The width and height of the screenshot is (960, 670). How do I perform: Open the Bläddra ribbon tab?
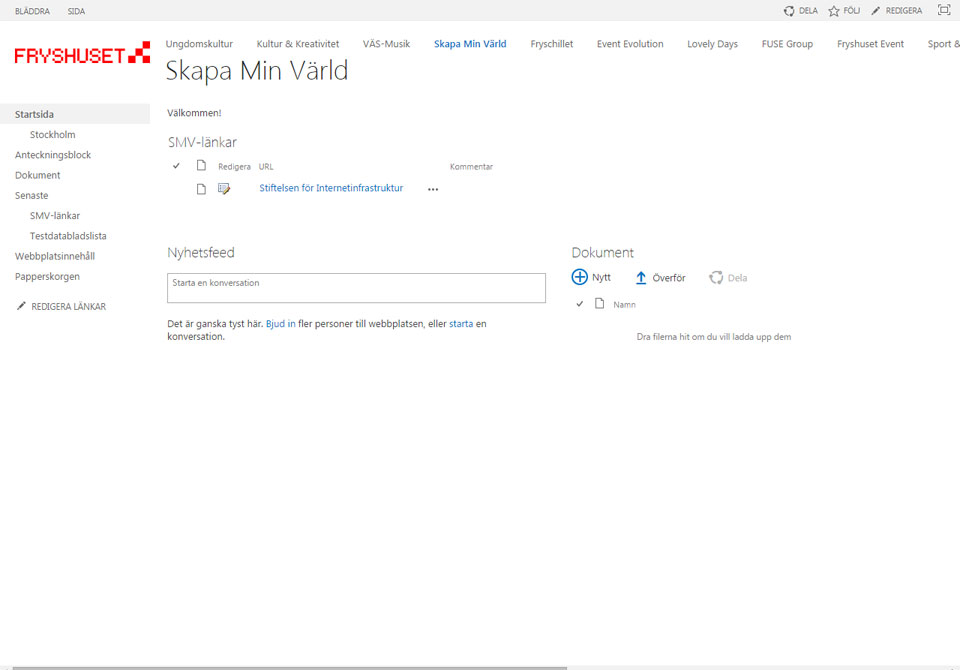click(x=32, y=11)
